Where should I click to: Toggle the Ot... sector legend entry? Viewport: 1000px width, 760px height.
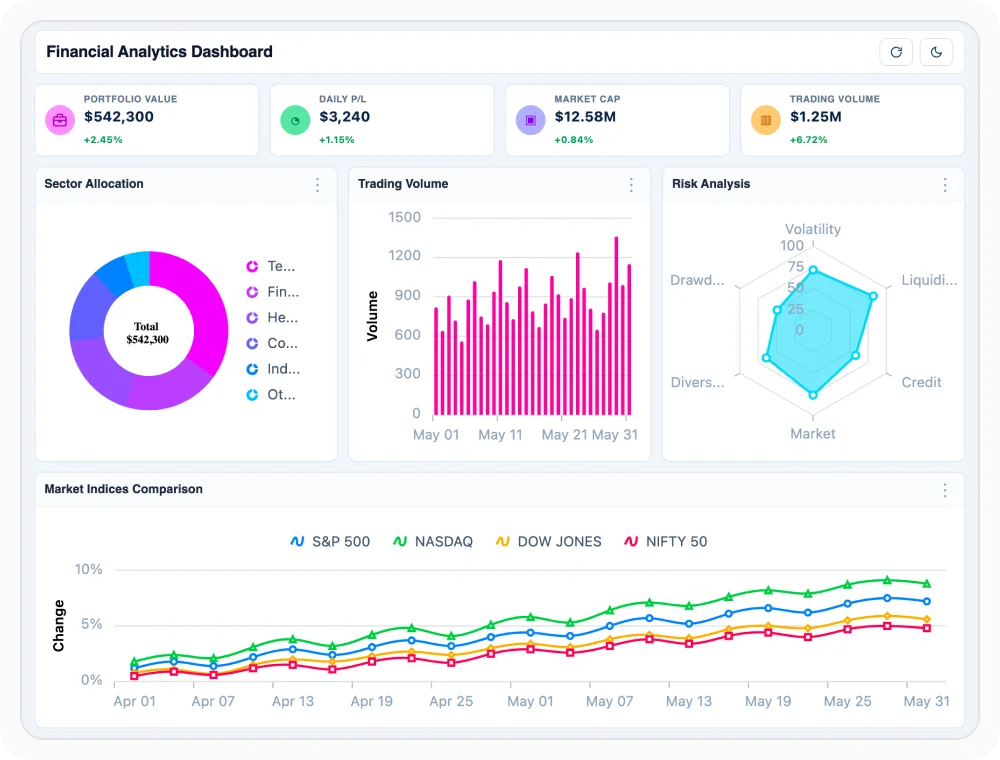271,395
